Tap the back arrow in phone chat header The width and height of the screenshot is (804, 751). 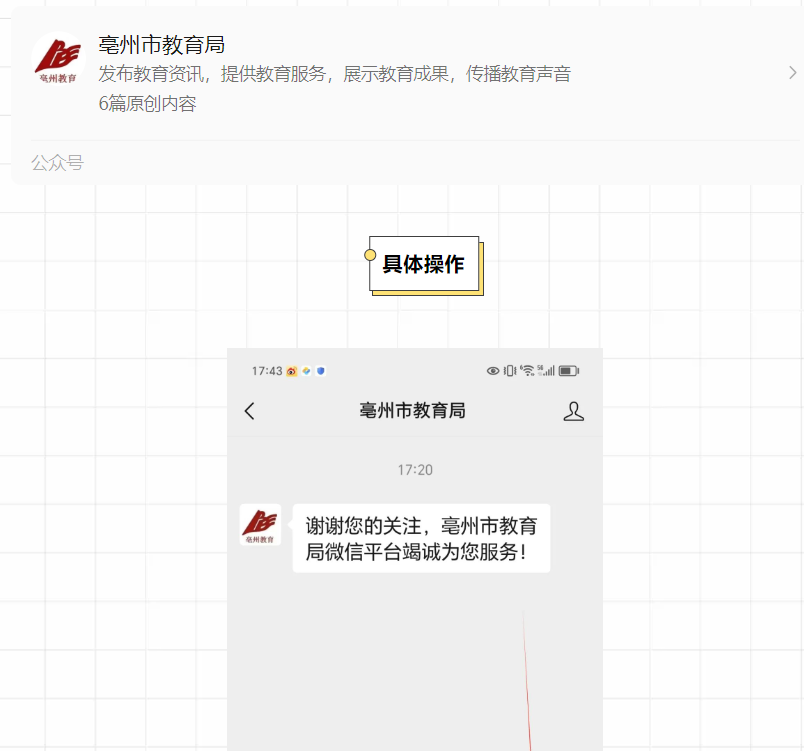click(x=250, y=411)
